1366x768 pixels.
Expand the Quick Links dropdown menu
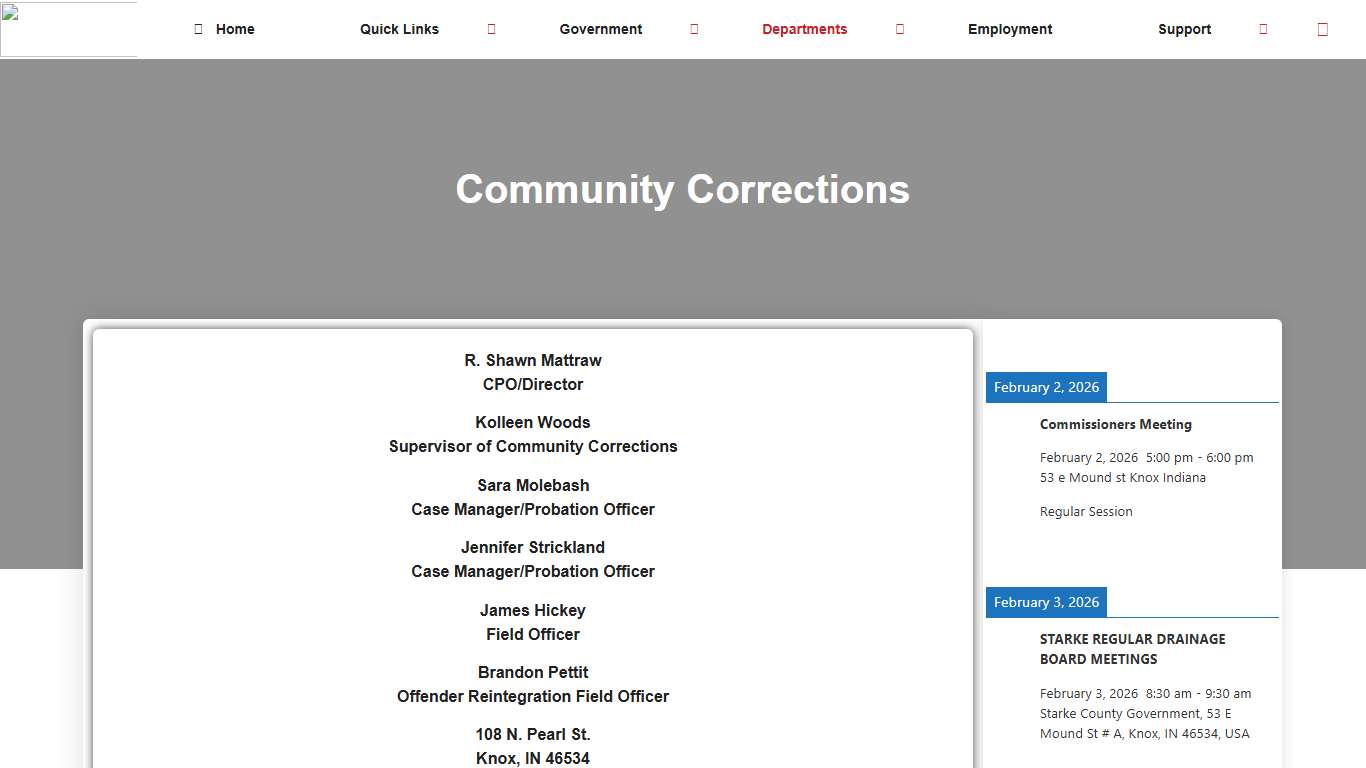coord(399,29)
